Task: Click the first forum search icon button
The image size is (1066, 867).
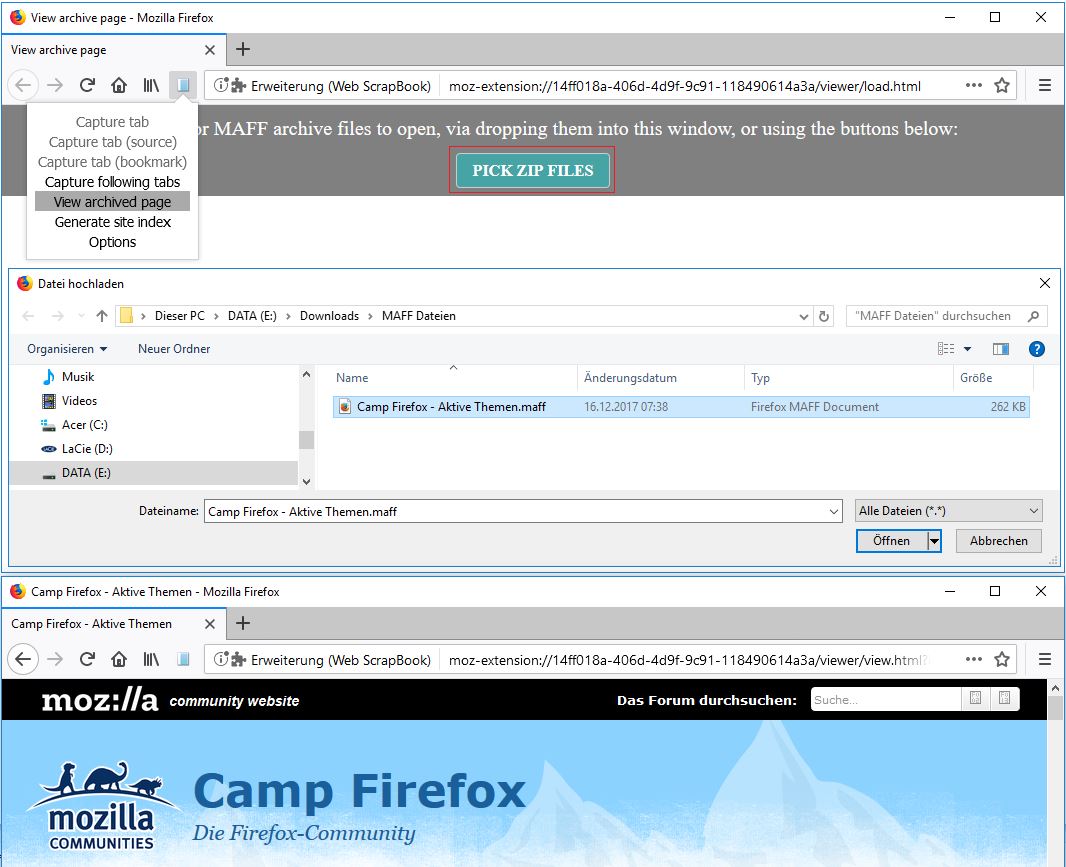Action: coord(976,698)
